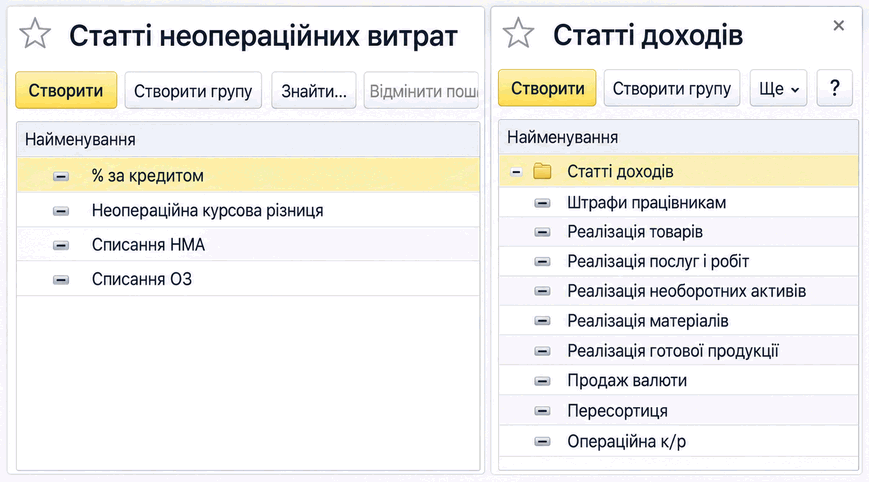Image resolution: width=869 pixels, height=482 pixels.
Task: Click item icon beside 'Пересортиця'
Action: [542, 411]
